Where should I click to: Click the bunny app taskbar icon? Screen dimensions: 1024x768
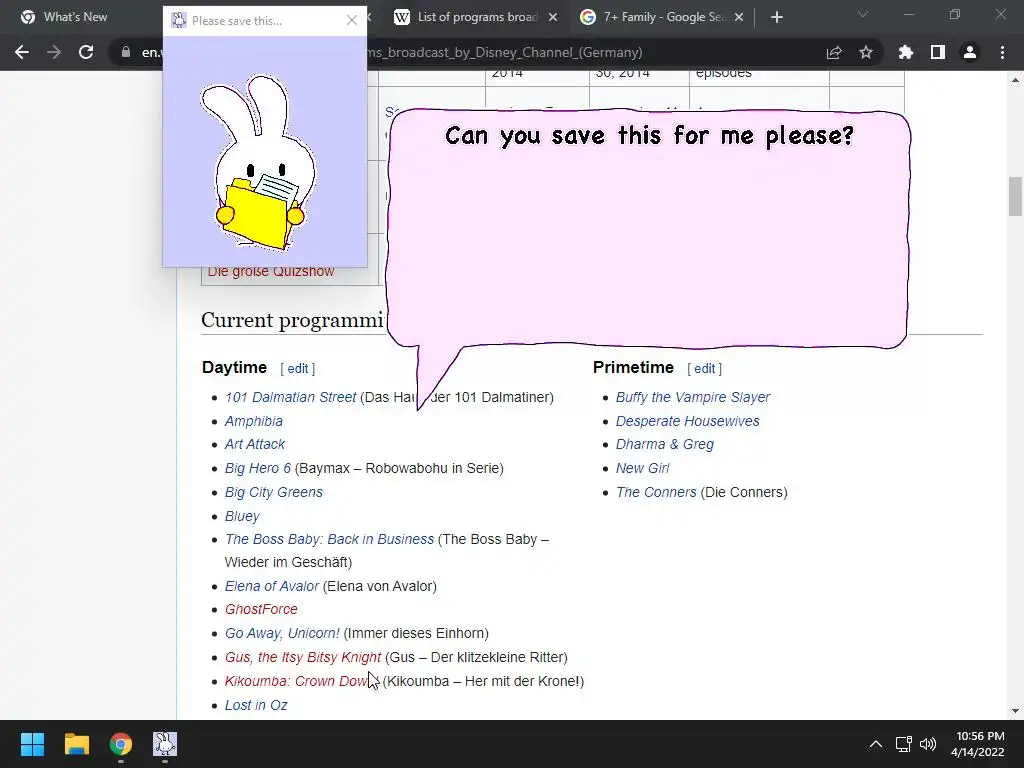click(x=165, y=744)
